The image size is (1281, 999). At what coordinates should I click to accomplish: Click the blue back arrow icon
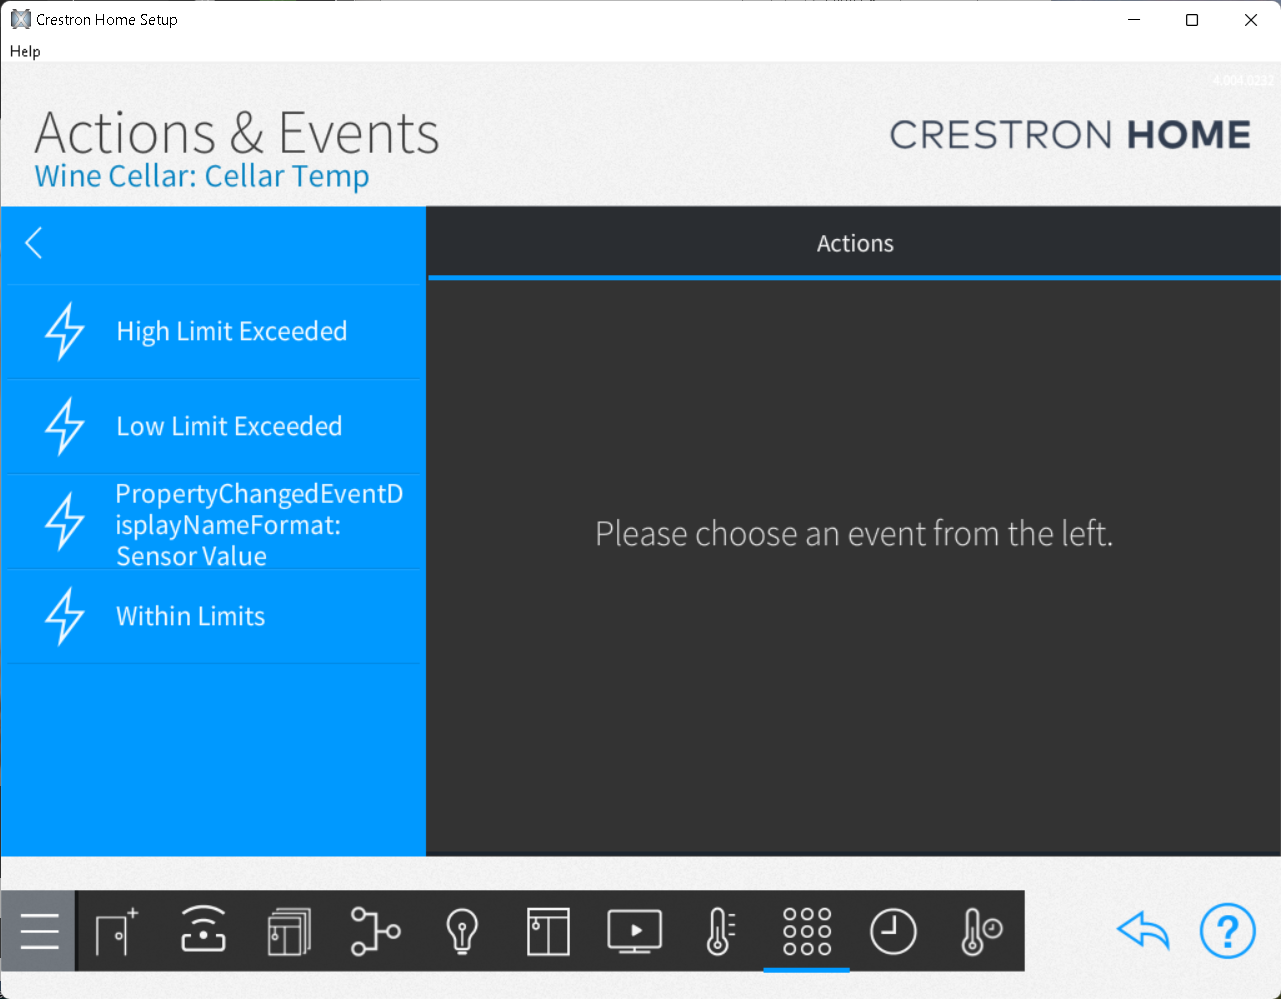point(1143,931)
